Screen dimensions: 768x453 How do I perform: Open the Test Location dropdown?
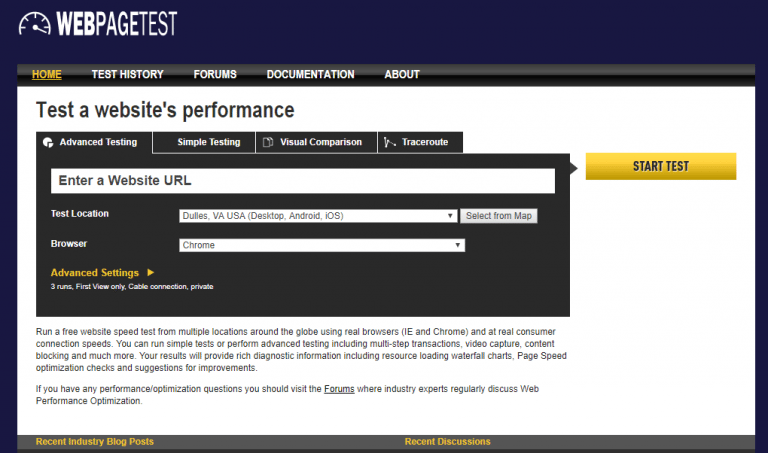(318, 216)
